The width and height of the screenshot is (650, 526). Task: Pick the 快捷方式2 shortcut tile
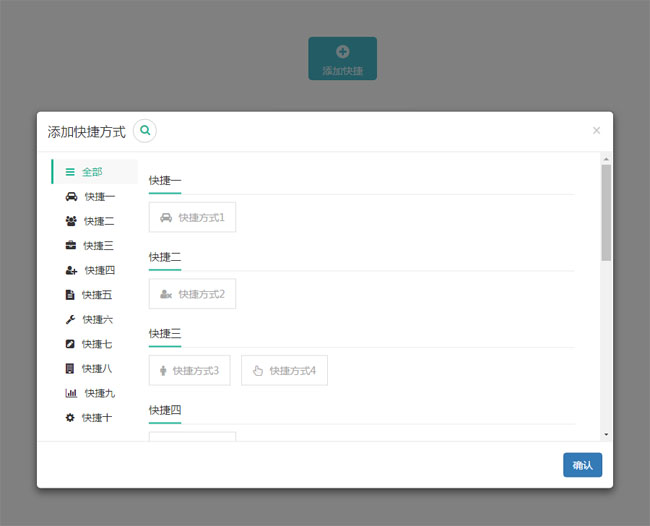tap(192, 294)
